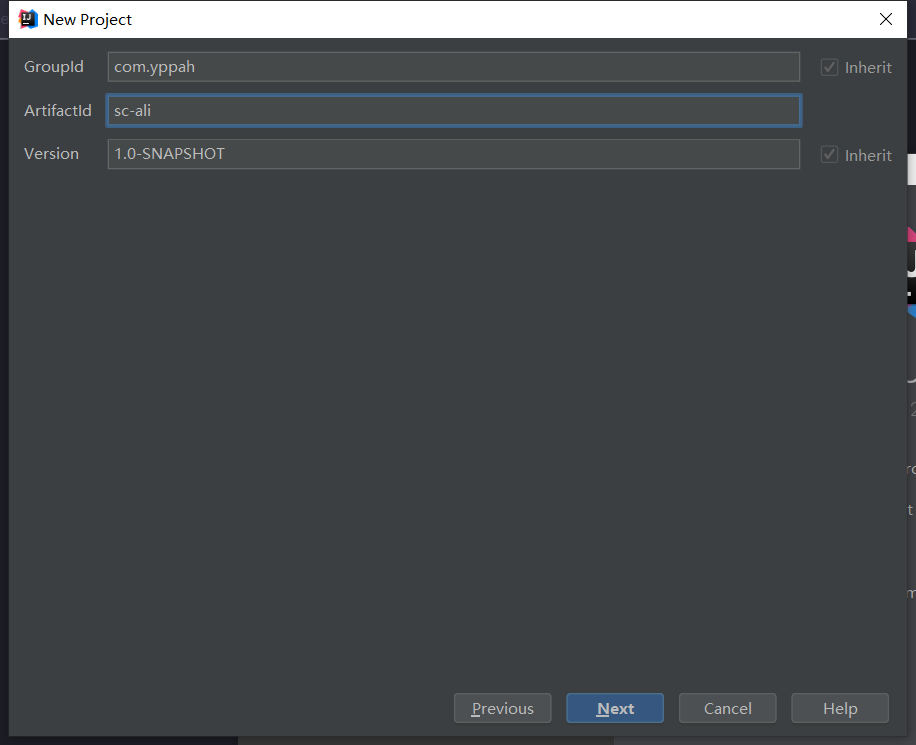Focus the GroupId field containing com.yppah
The image size is (916, 745).
coord(453,67)
